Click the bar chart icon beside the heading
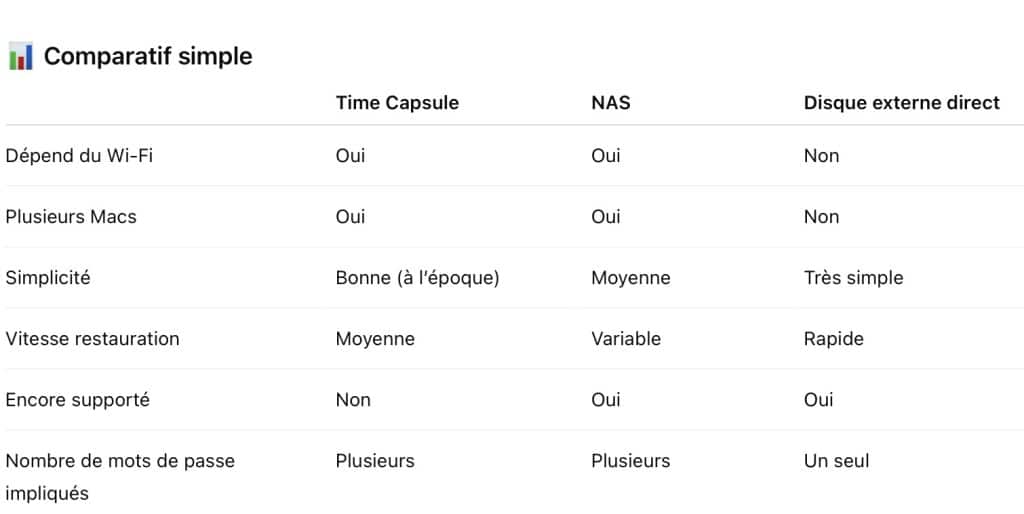Viewport: 1024px width, 514px height. [20, 56]
